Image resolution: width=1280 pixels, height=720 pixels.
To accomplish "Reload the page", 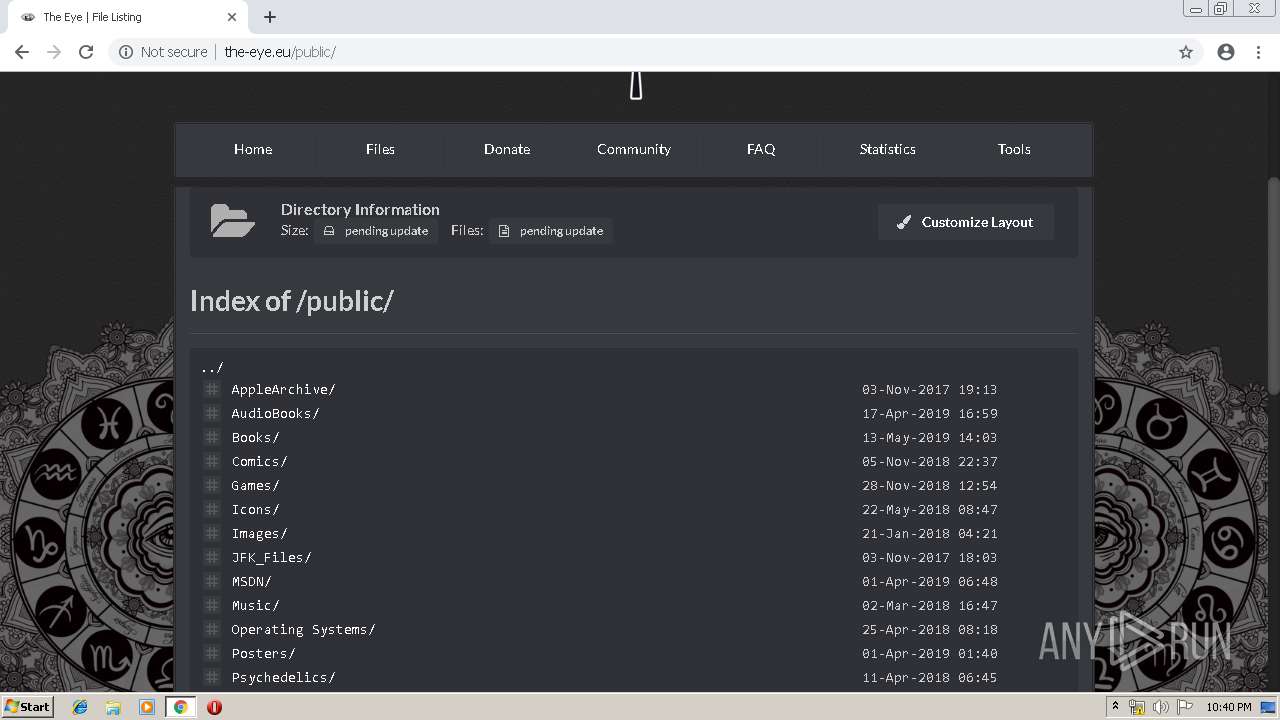I will 86,52.
